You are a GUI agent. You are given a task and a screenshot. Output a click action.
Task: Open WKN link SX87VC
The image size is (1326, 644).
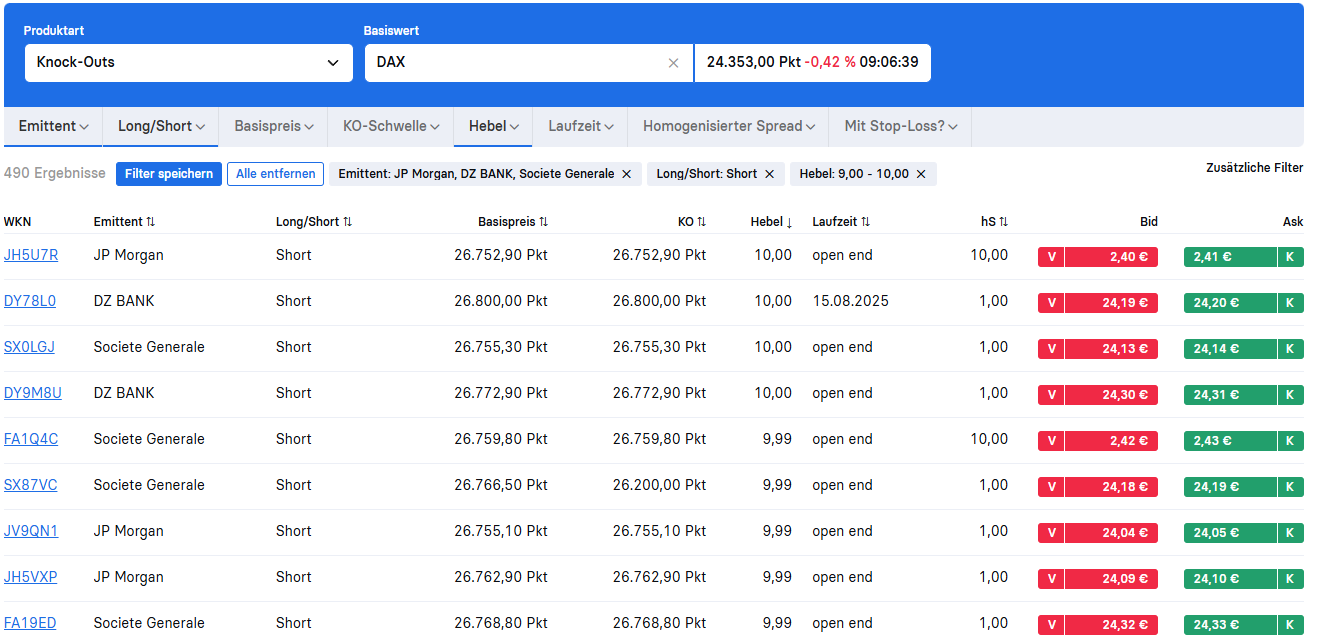coord(31,485)
